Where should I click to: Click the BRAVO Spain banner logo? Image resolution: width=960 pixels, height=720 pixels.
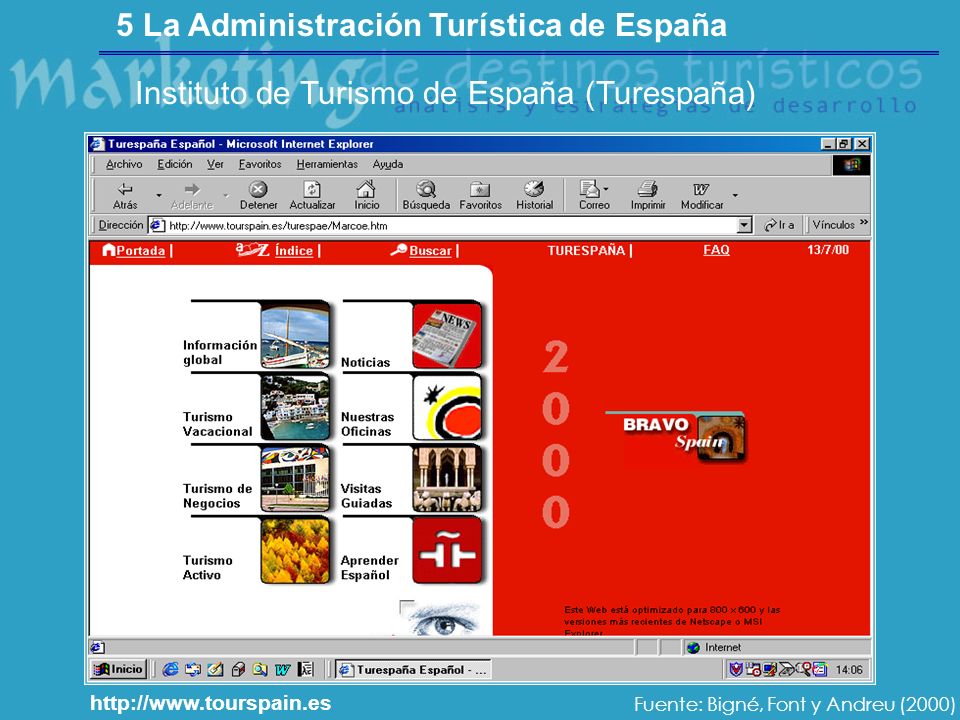(x=676, y=437)
